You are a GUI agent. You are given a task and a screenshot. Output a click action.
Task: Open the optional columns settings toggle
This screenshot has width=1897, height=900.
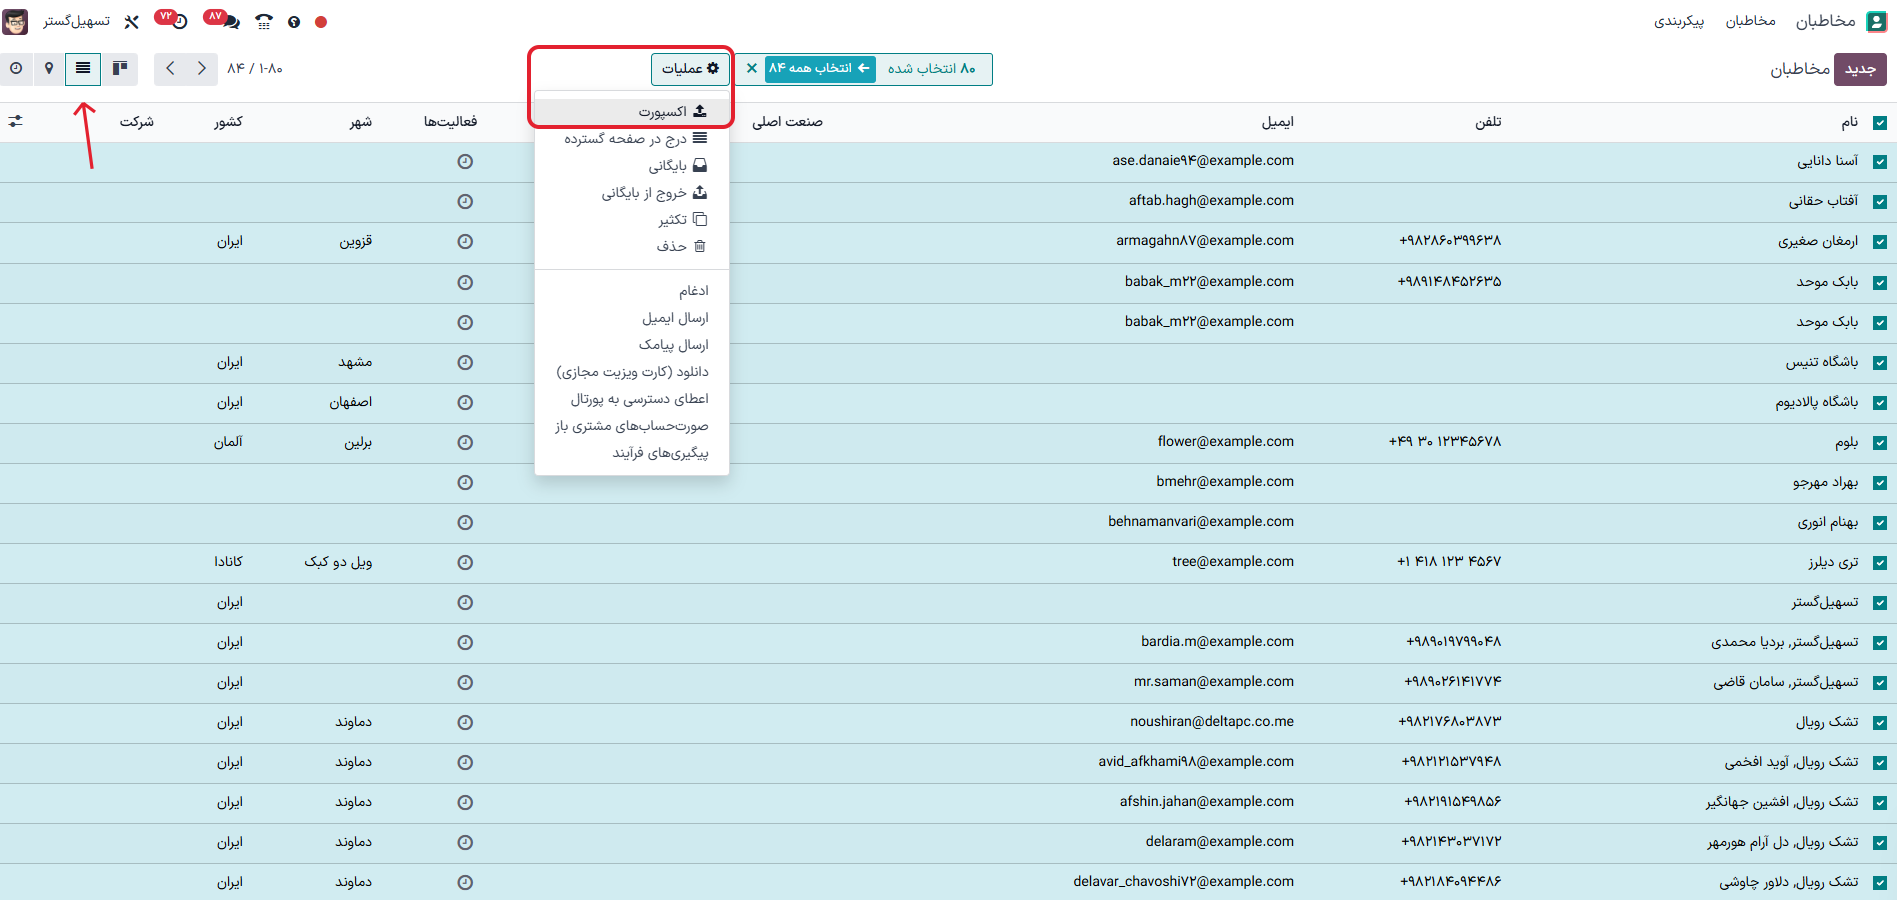16,121
